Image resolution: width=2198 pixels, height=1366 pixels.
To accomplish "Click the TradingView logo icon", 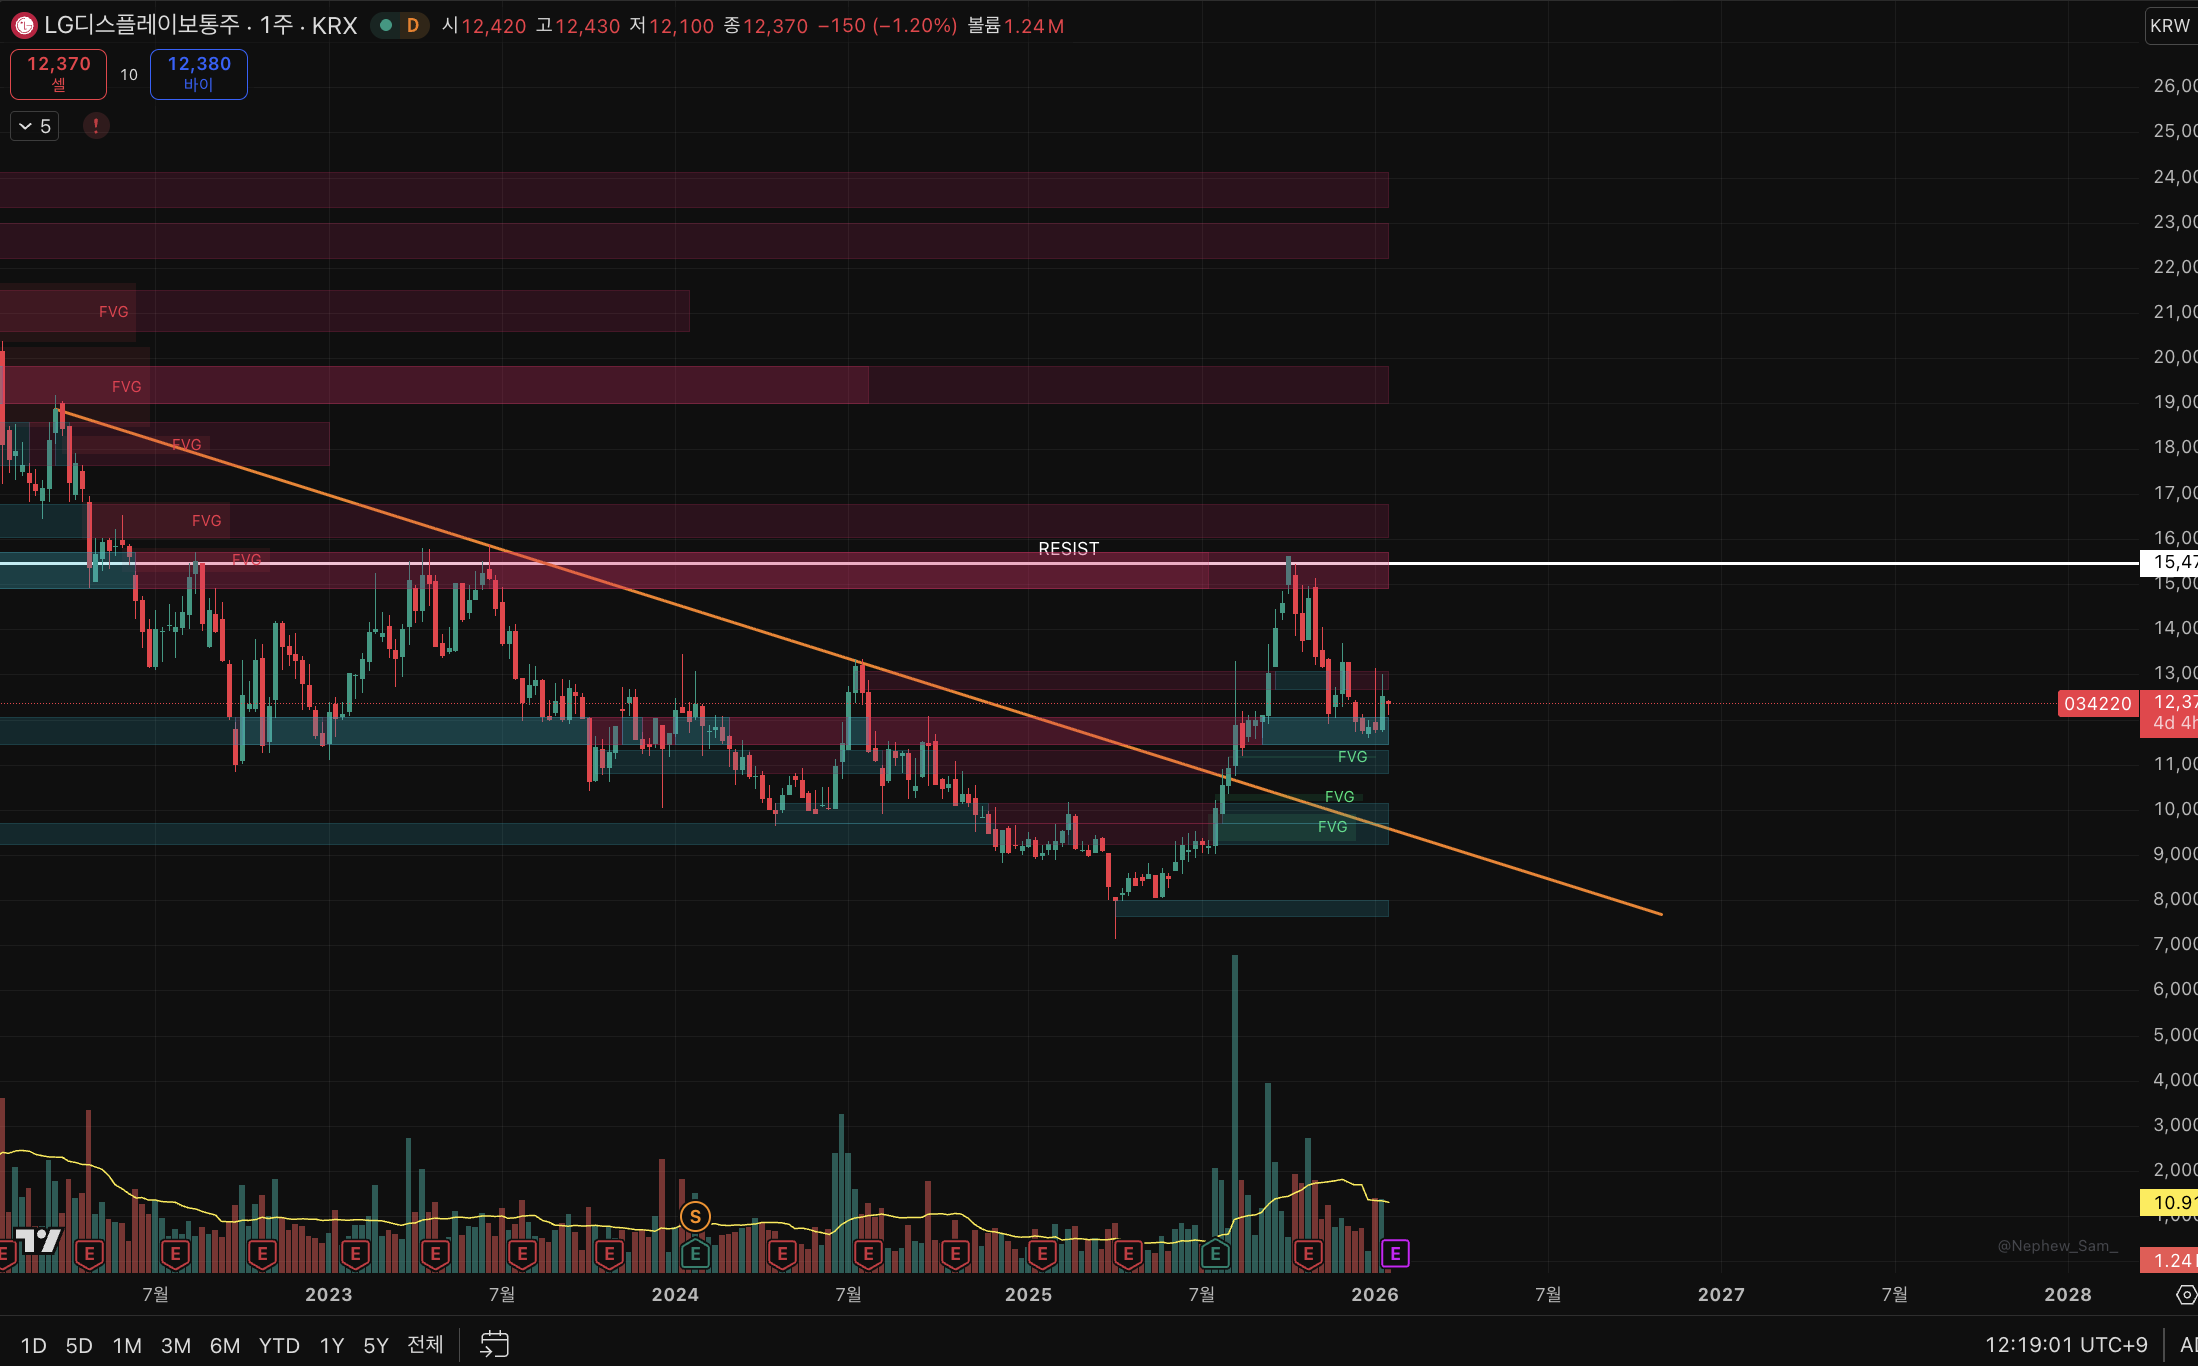I will click(x=38, y=1241).
